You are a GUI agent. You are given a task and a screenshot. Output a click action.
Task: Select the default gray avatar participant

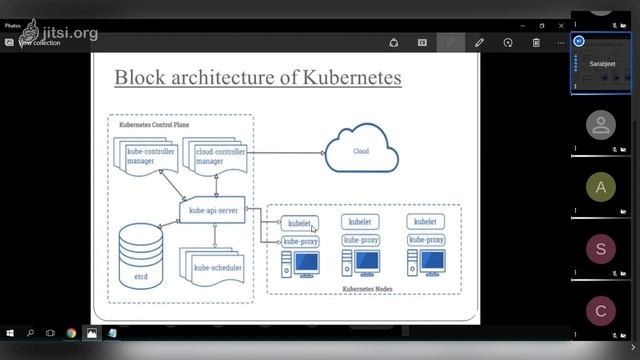(x=601, y=125)
